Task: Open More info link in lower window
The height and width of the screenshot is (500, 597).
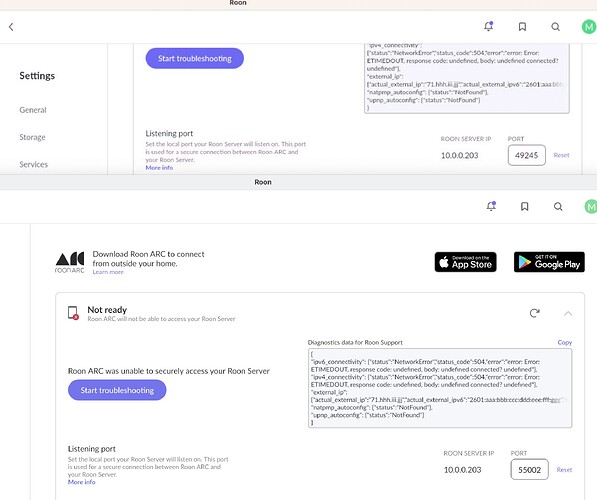Action: pos(81,482)
